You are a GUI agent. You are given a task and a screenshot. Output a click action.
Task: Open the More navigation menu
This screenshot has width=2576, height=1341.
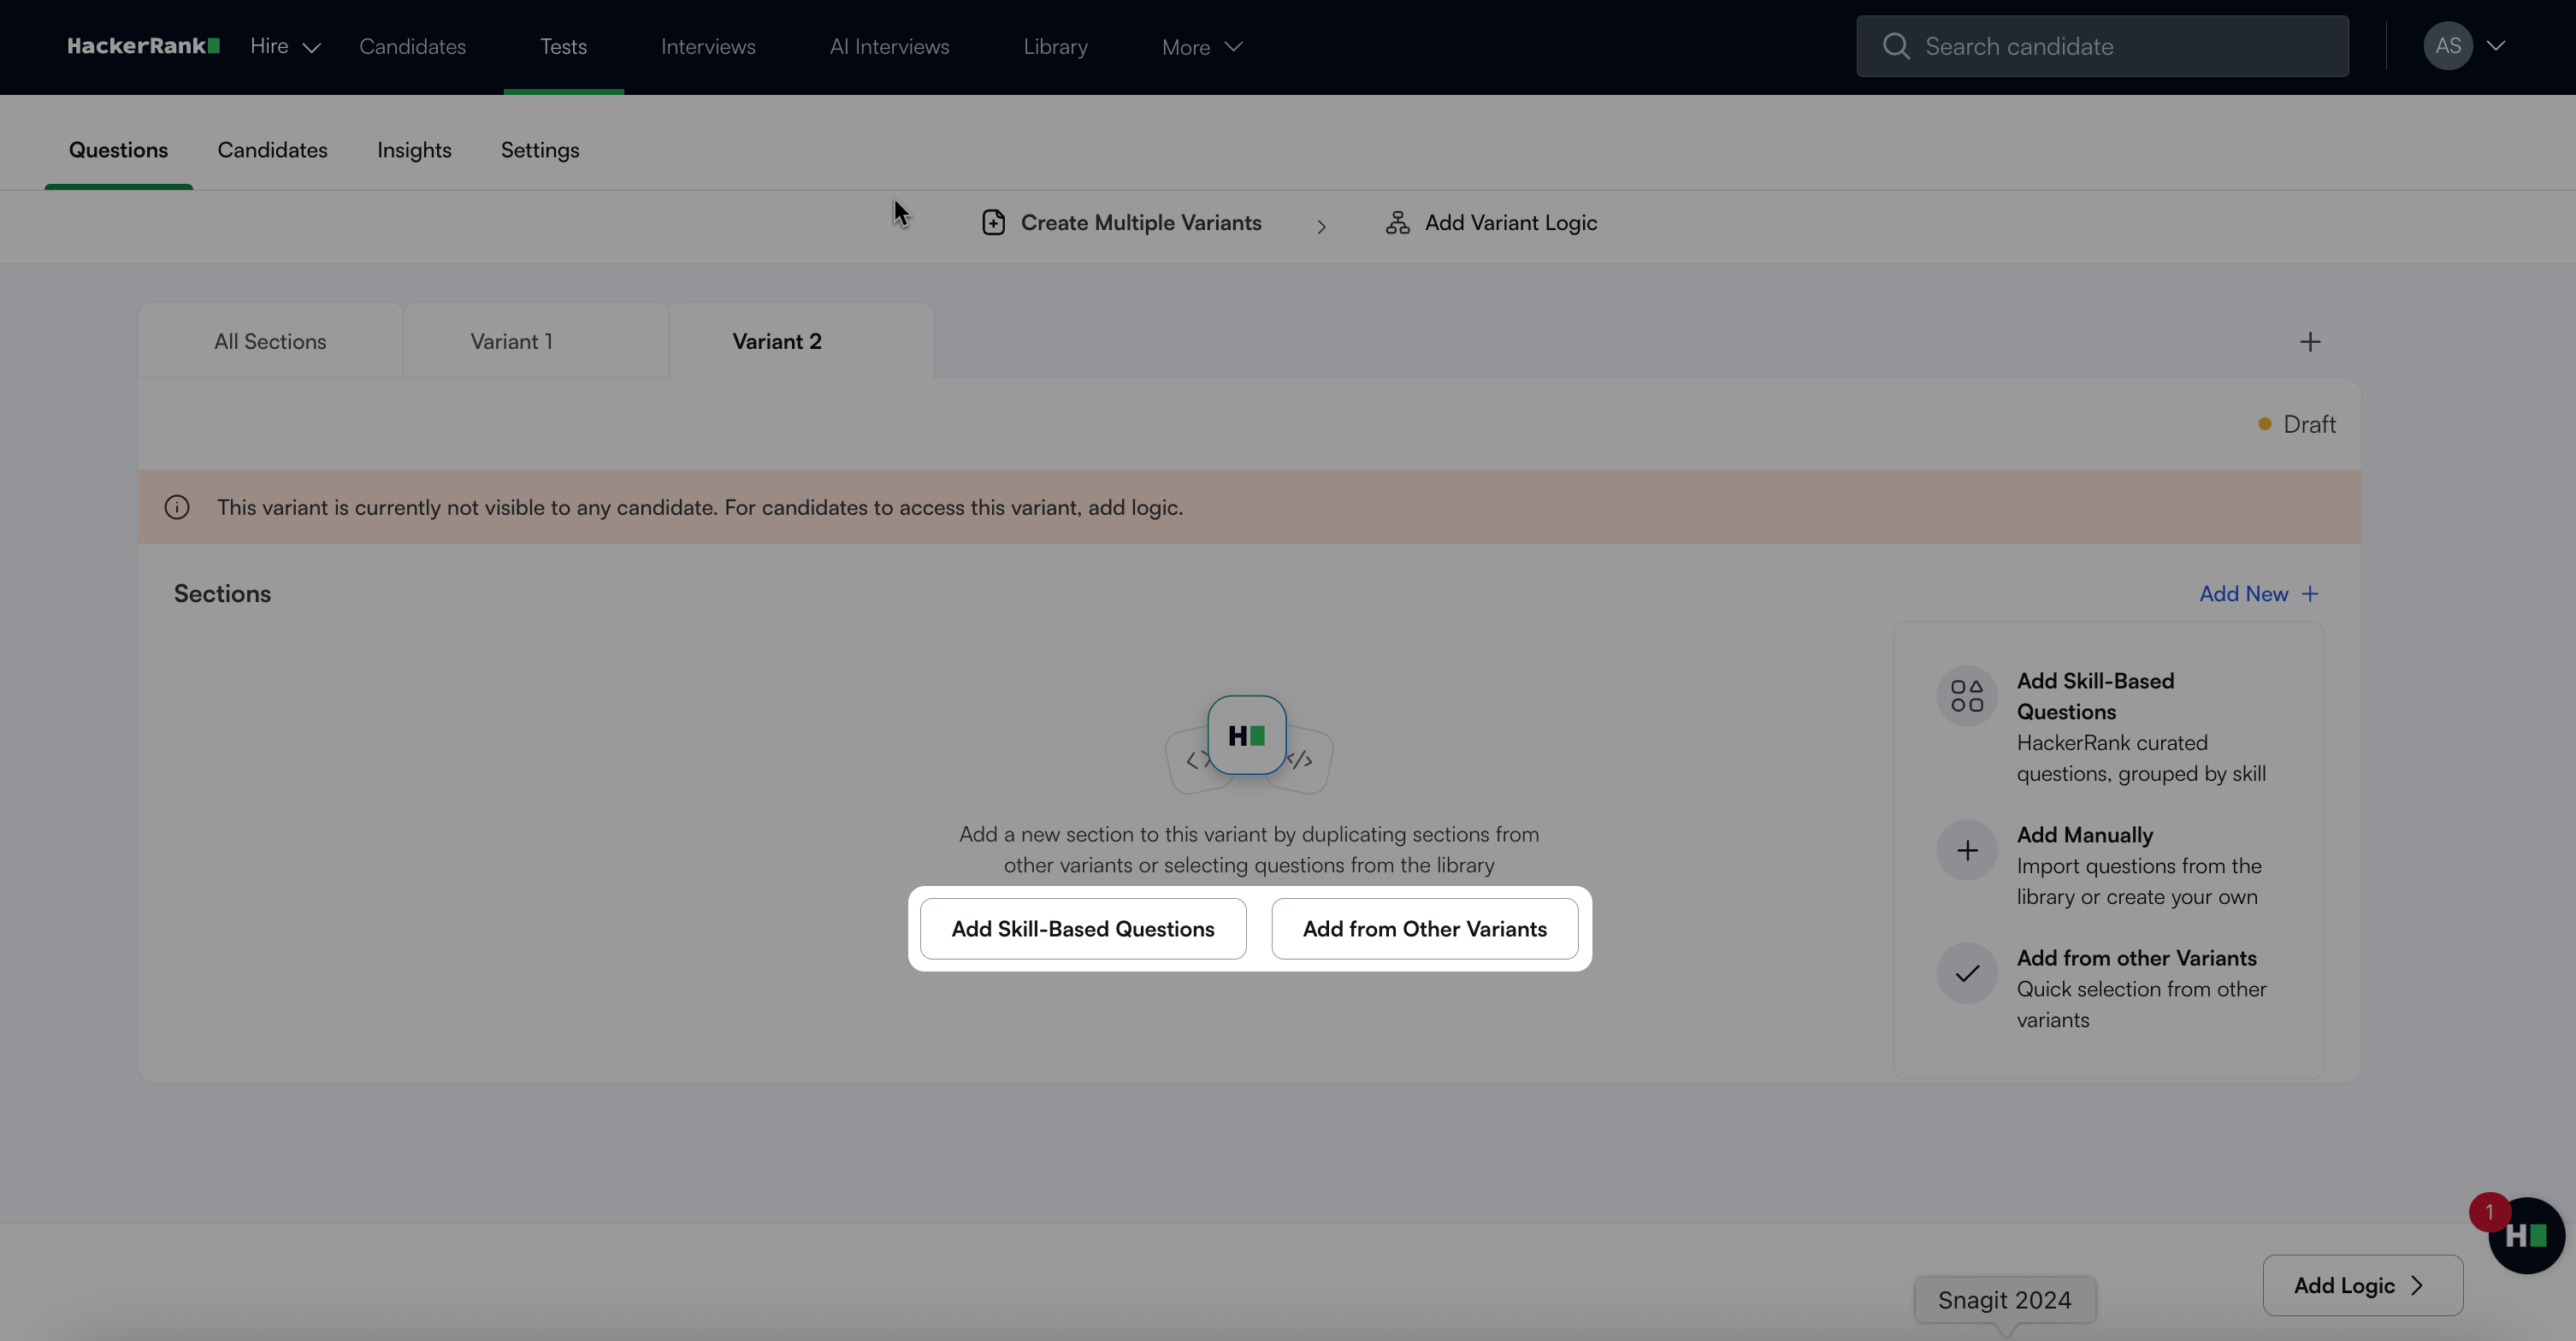(1201, 47)
